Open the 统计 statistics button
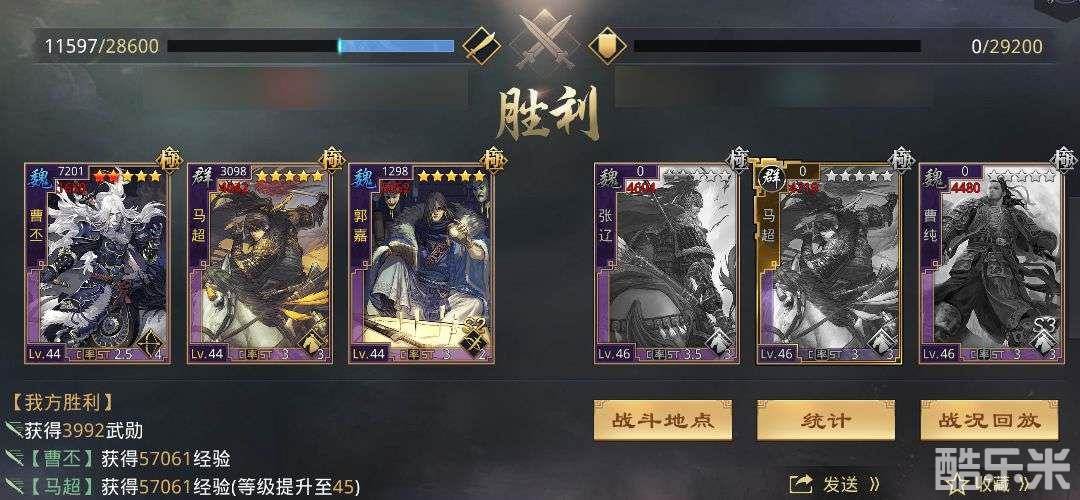 (826, 420)
